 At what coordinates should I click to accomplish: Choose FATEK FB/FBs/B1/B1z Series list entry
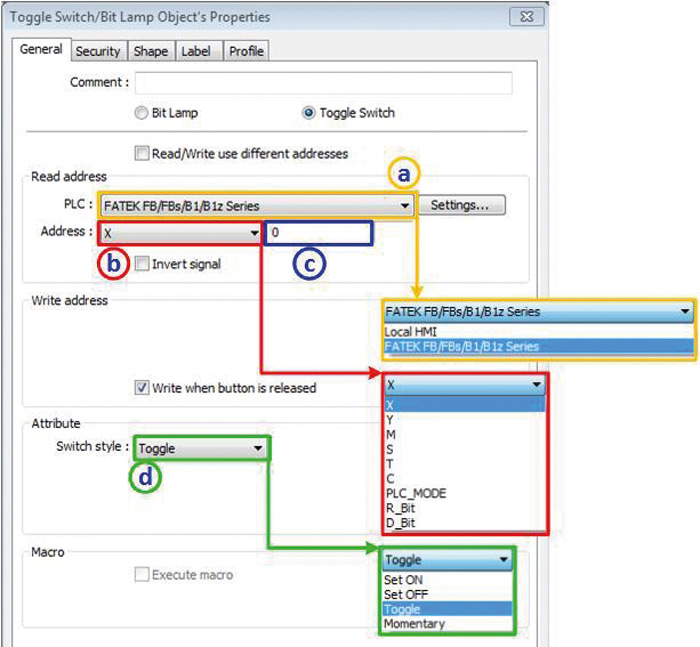click(x=538, y=346)
